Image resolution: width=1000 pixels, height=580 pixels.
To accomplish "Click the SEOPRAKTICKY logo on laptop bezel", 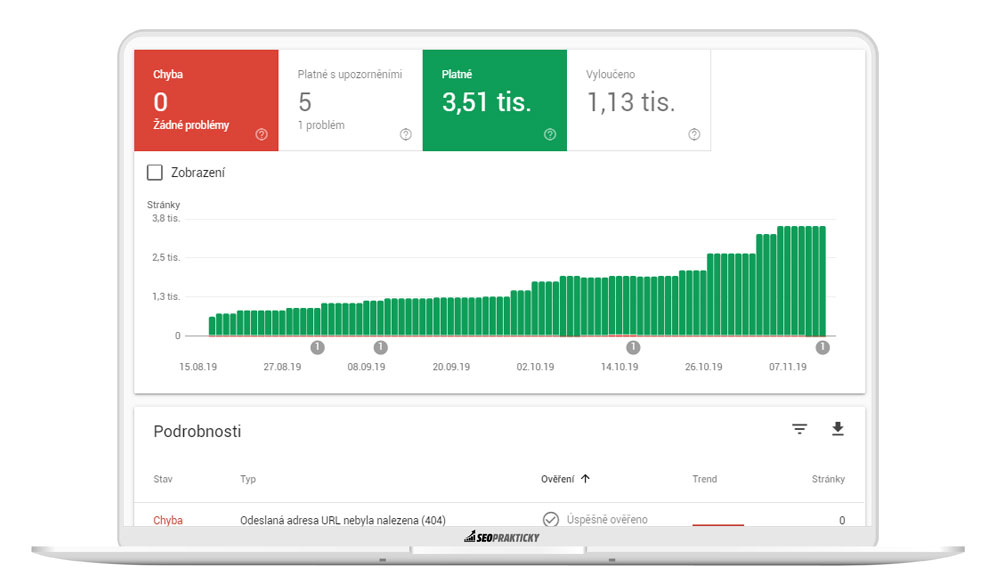I will point(502,537).
